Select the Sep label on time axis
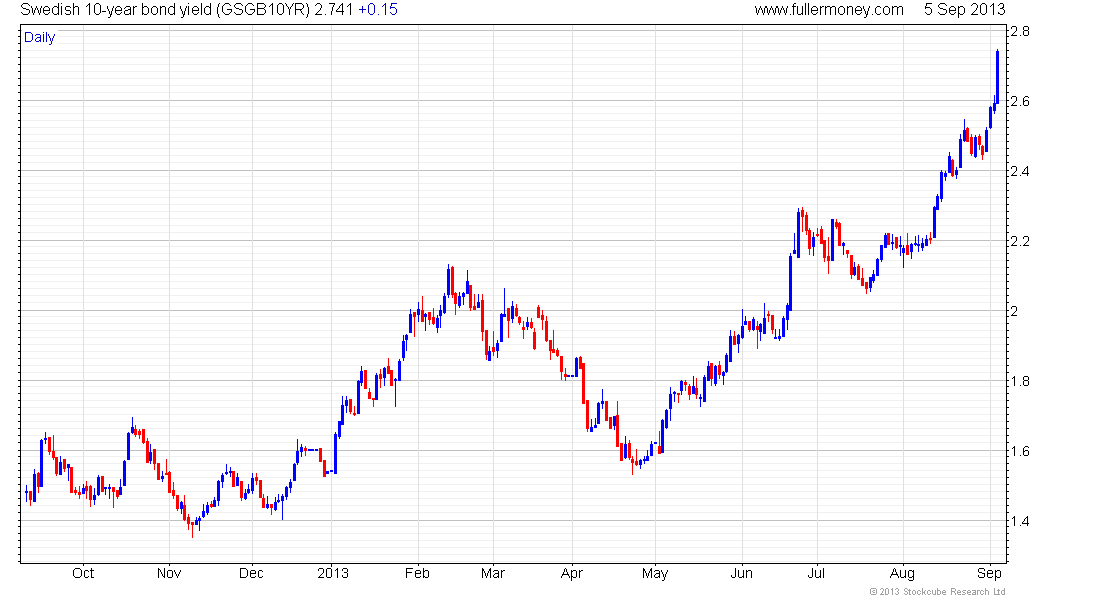Viewport: 1100px width, 600px height. [988, 573]
